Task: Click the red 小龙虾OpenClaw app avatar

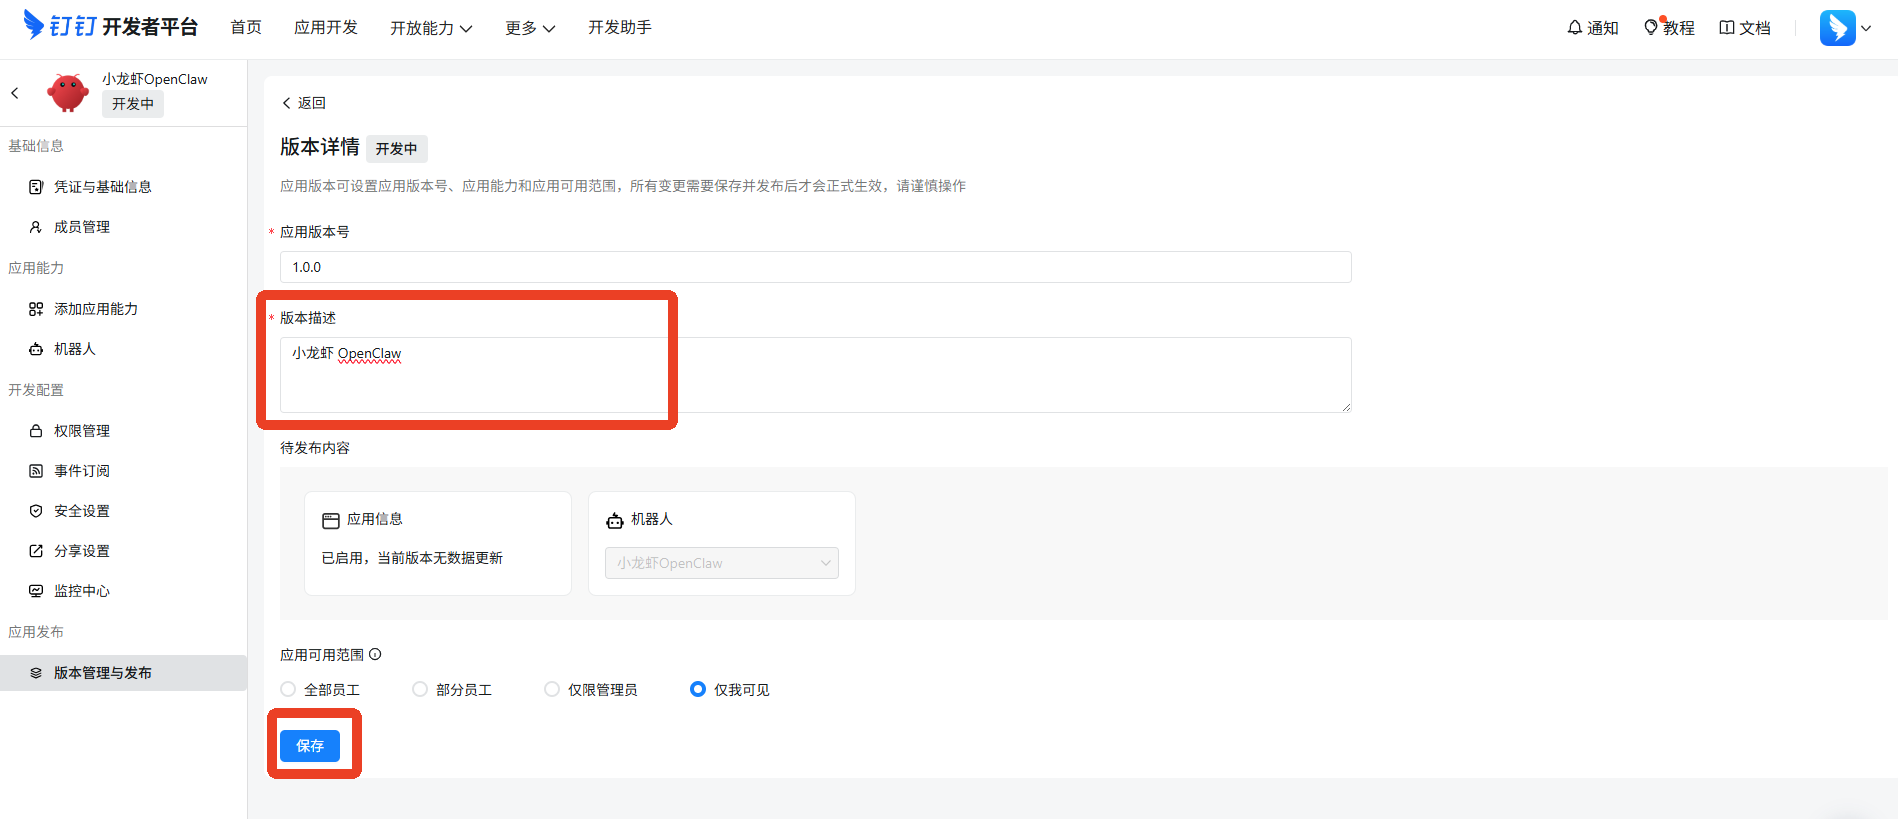Action: click(x=68, y=93)
